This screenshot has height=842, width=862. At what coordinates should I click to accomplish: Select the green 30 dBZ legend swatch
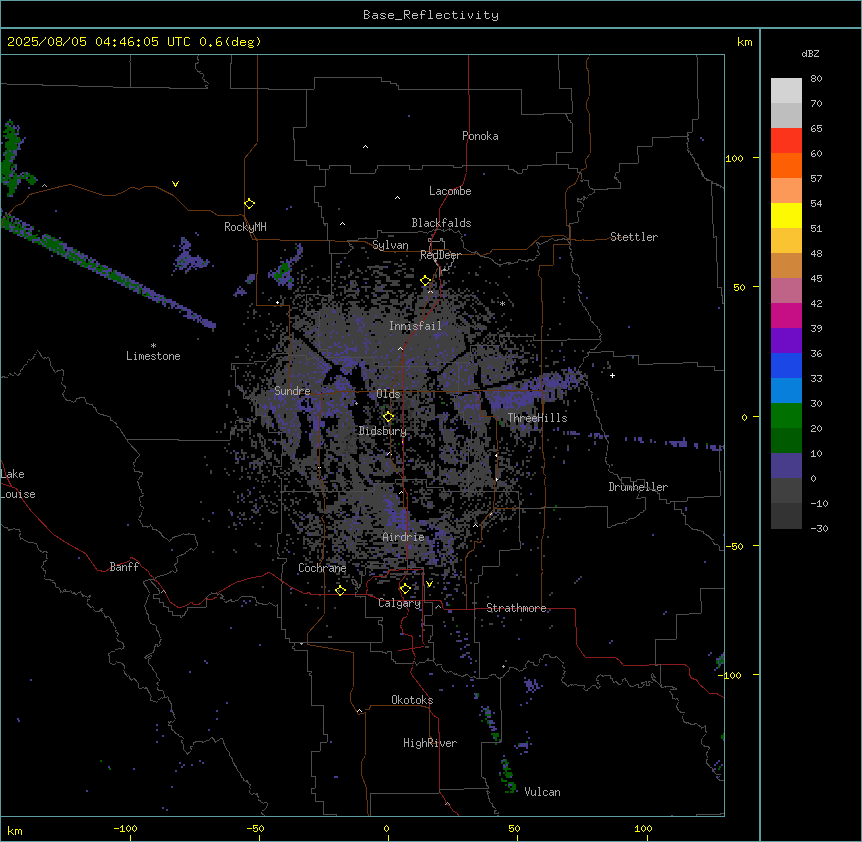[786, 416]
